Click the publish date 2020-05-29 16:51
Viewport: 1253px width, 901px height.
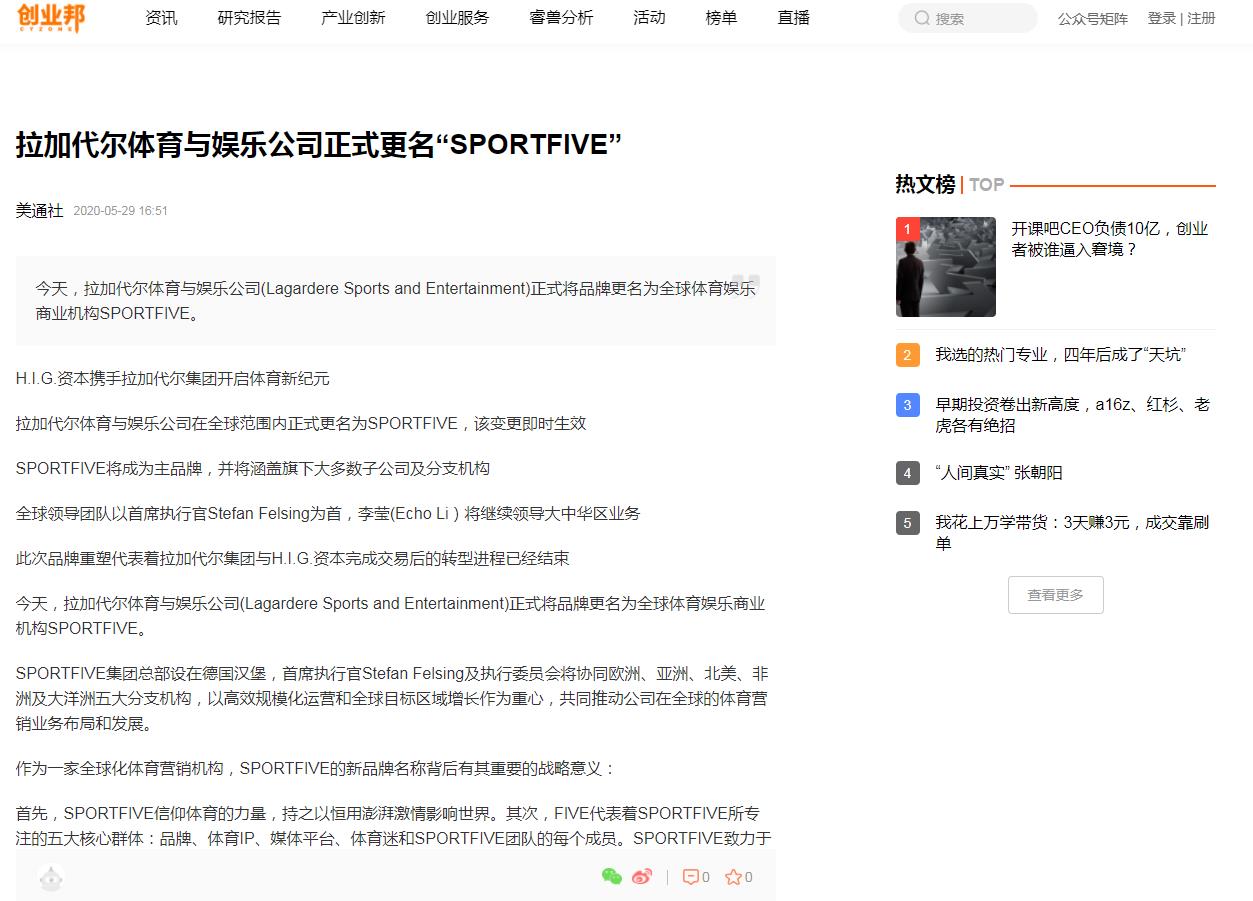120,211
